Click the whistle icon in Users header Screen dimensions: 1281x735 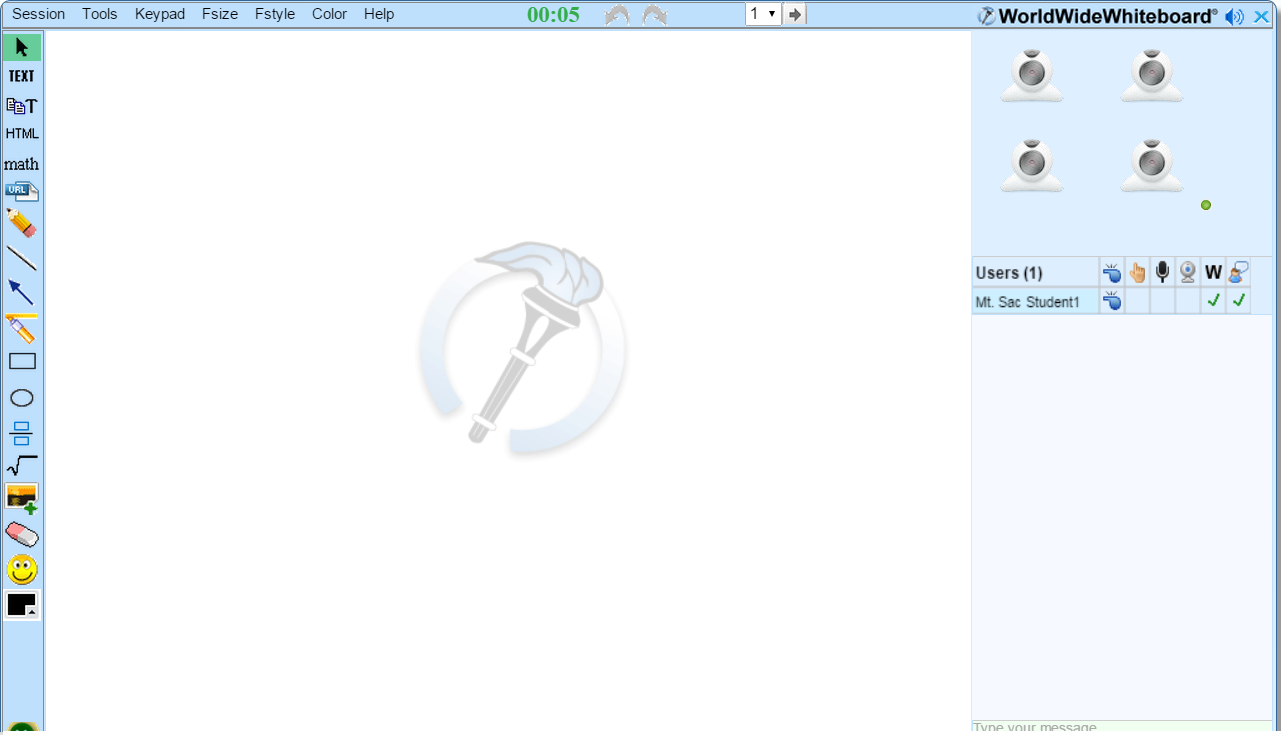(x=1112, y=272)
